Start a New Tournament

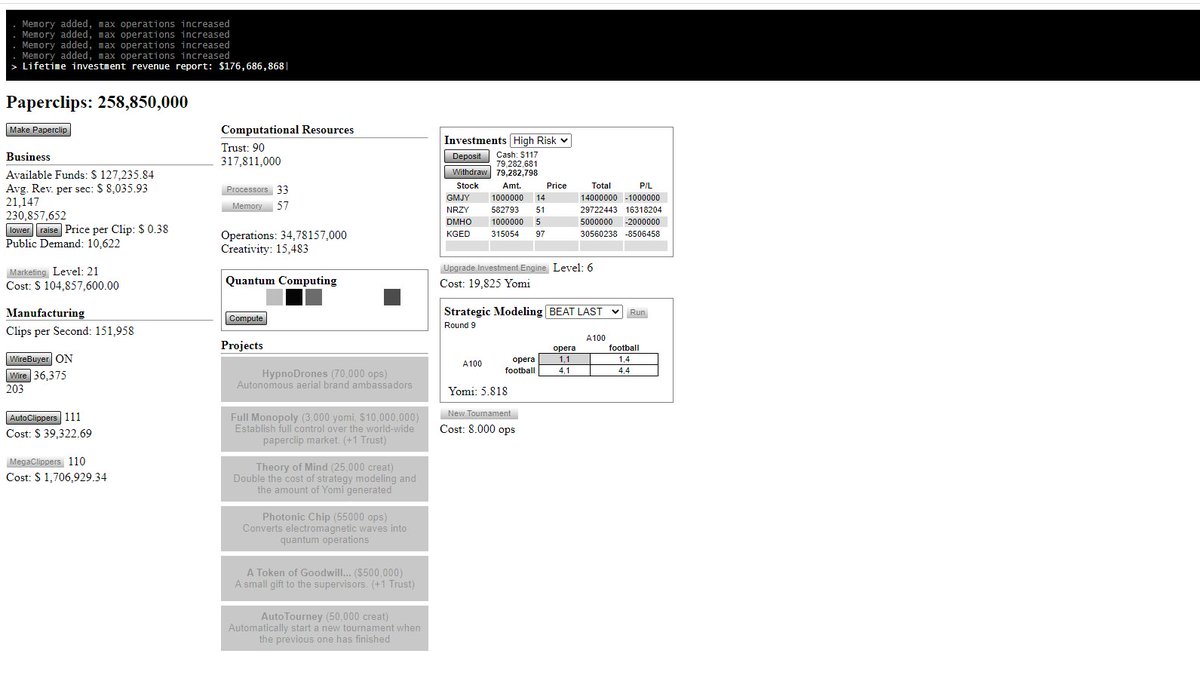[x=479, y=413]
